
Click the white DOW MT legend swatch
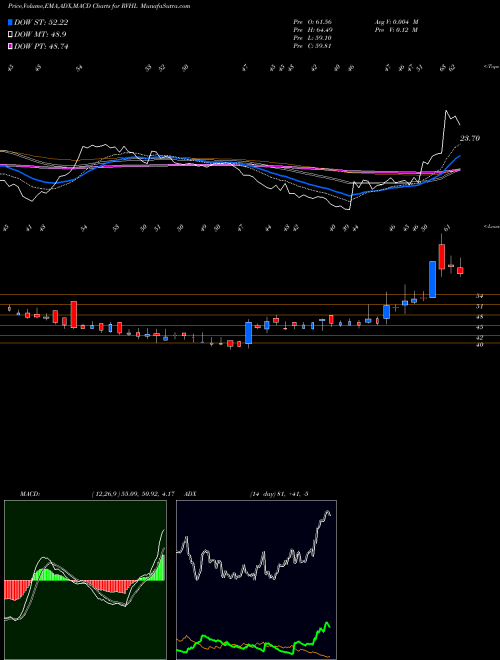tap(10, 35)
